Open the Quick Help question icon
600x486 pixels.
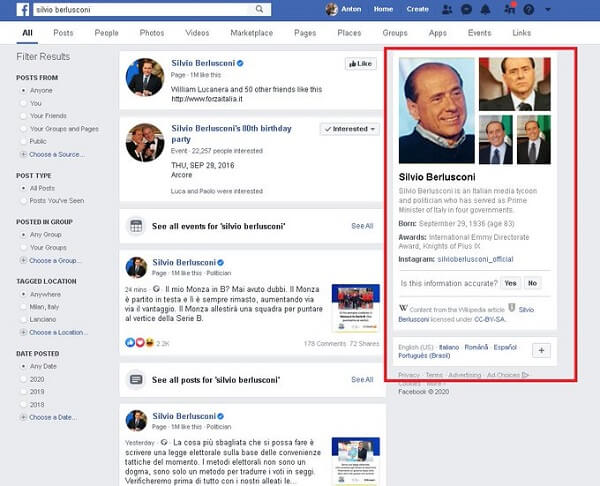pos(528,9)
